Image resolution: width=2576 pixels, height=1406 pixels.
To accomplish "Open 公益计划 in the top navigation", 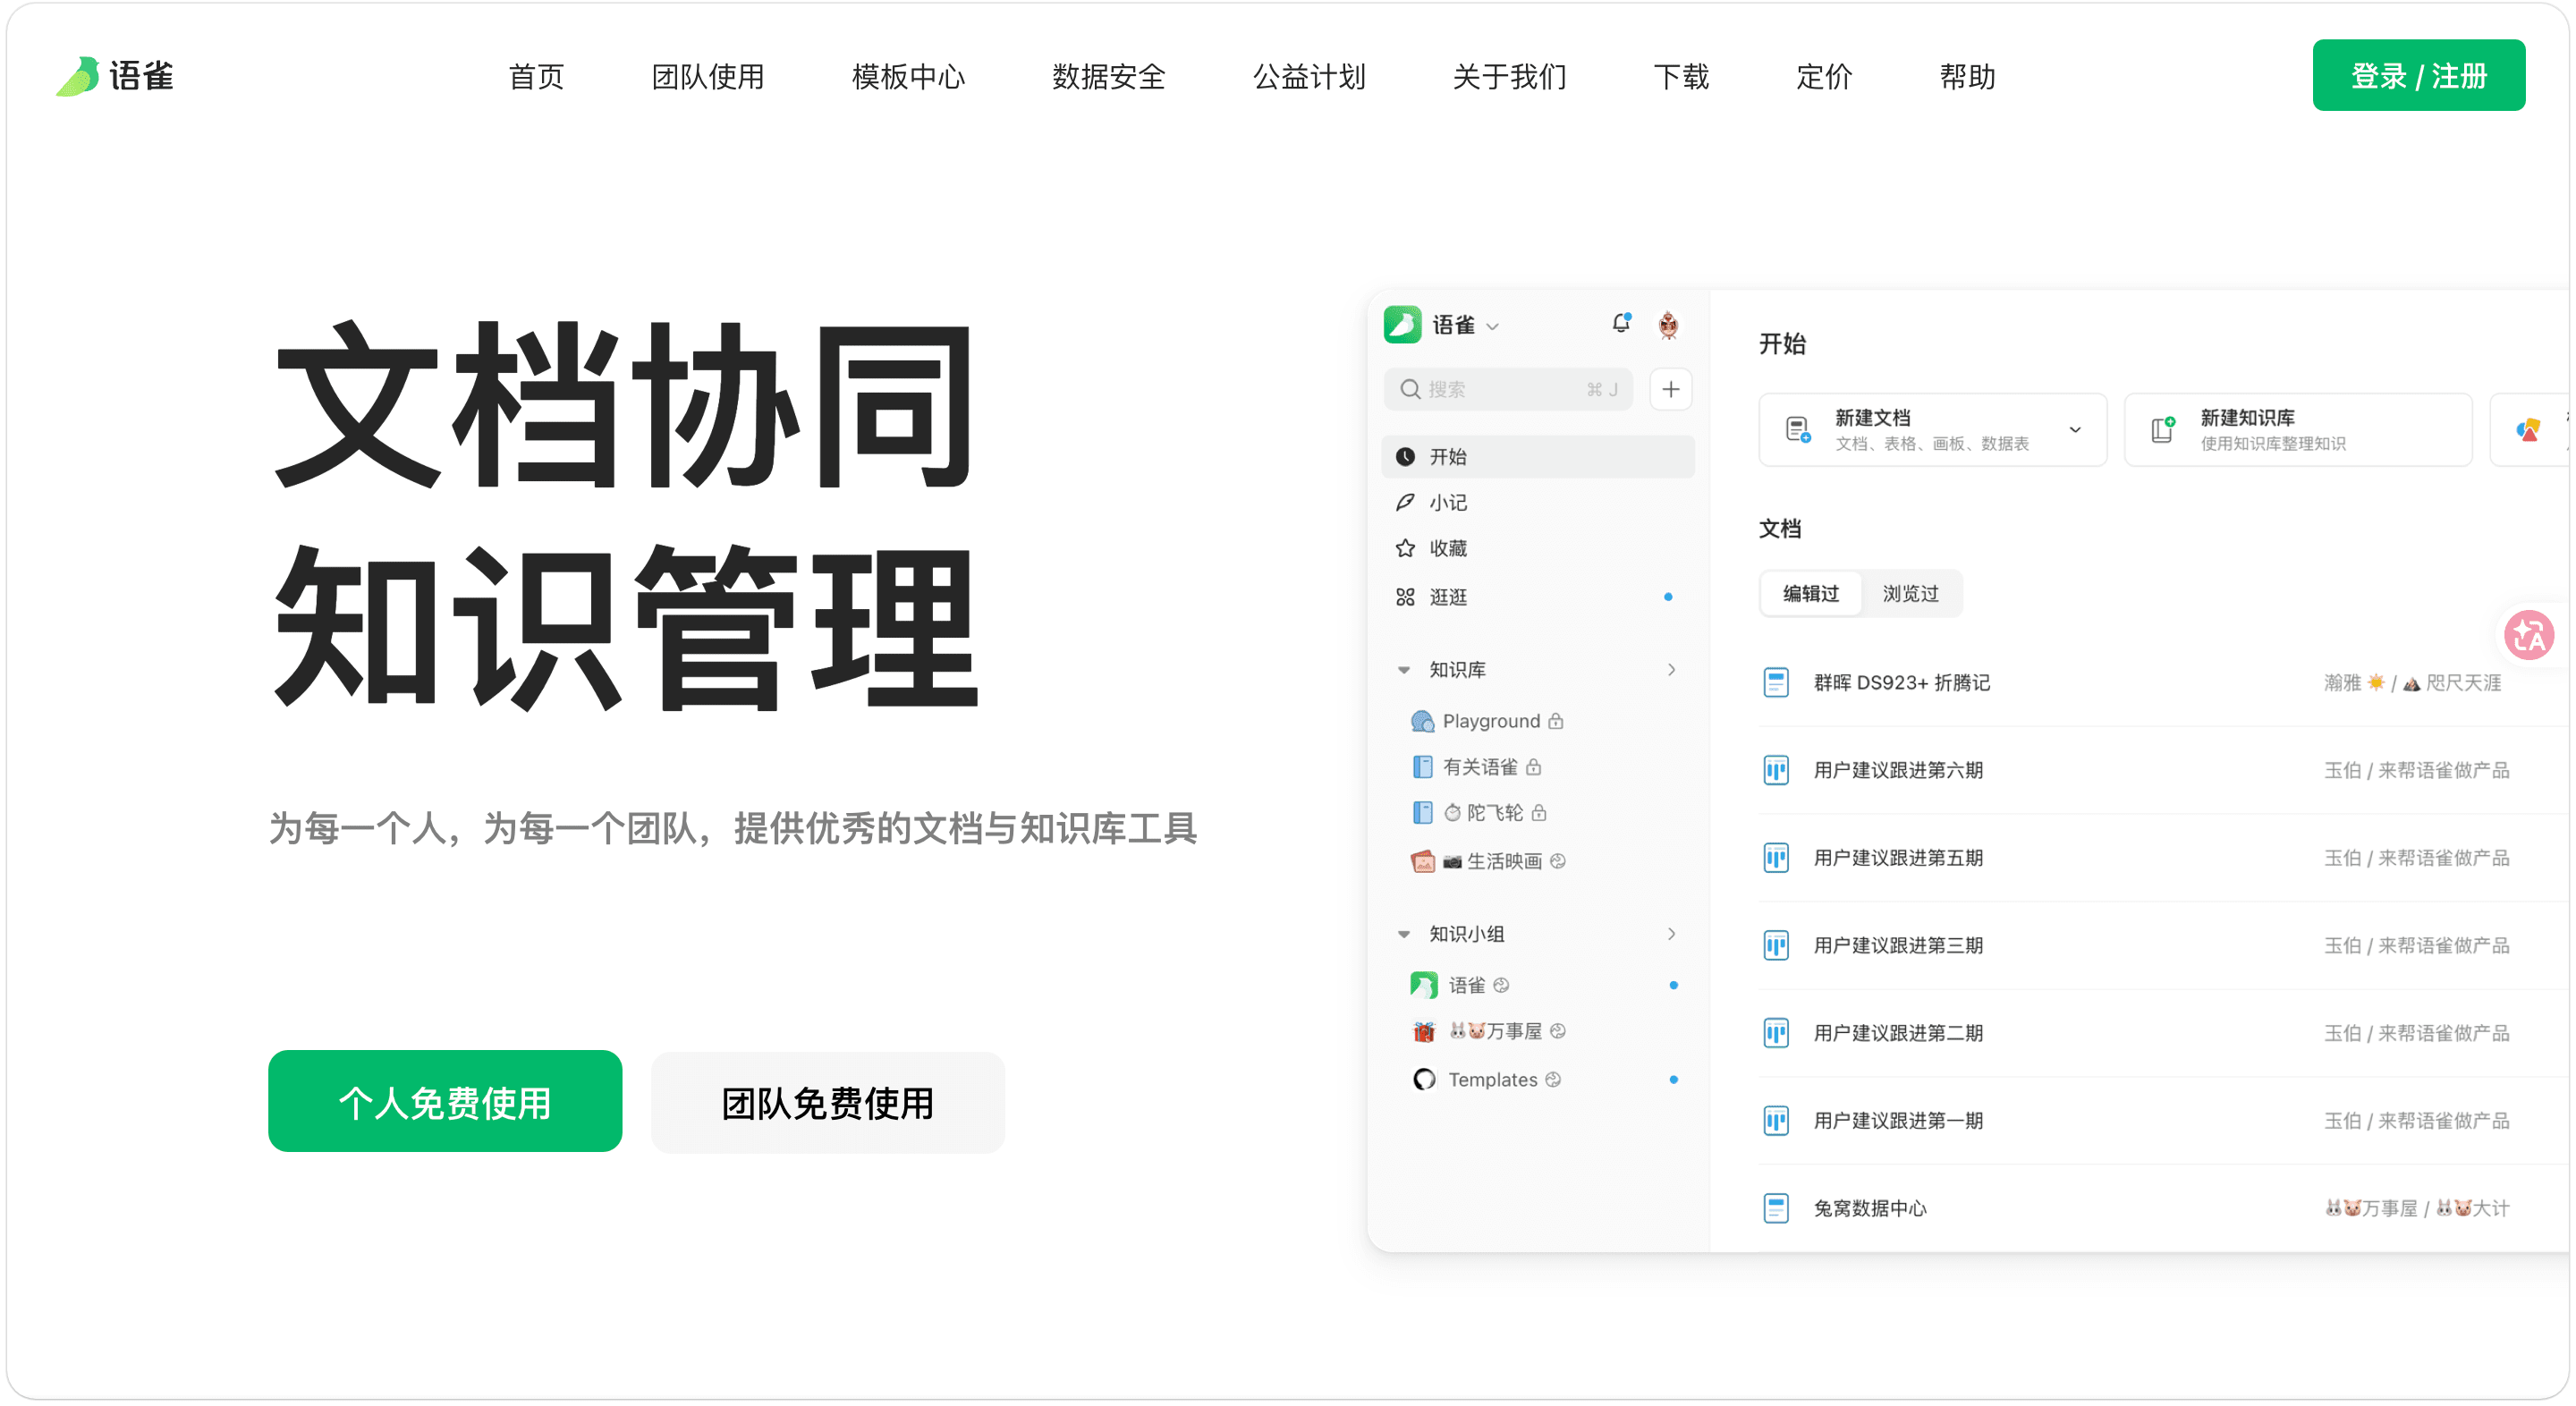I will (x=1309, y=77).
